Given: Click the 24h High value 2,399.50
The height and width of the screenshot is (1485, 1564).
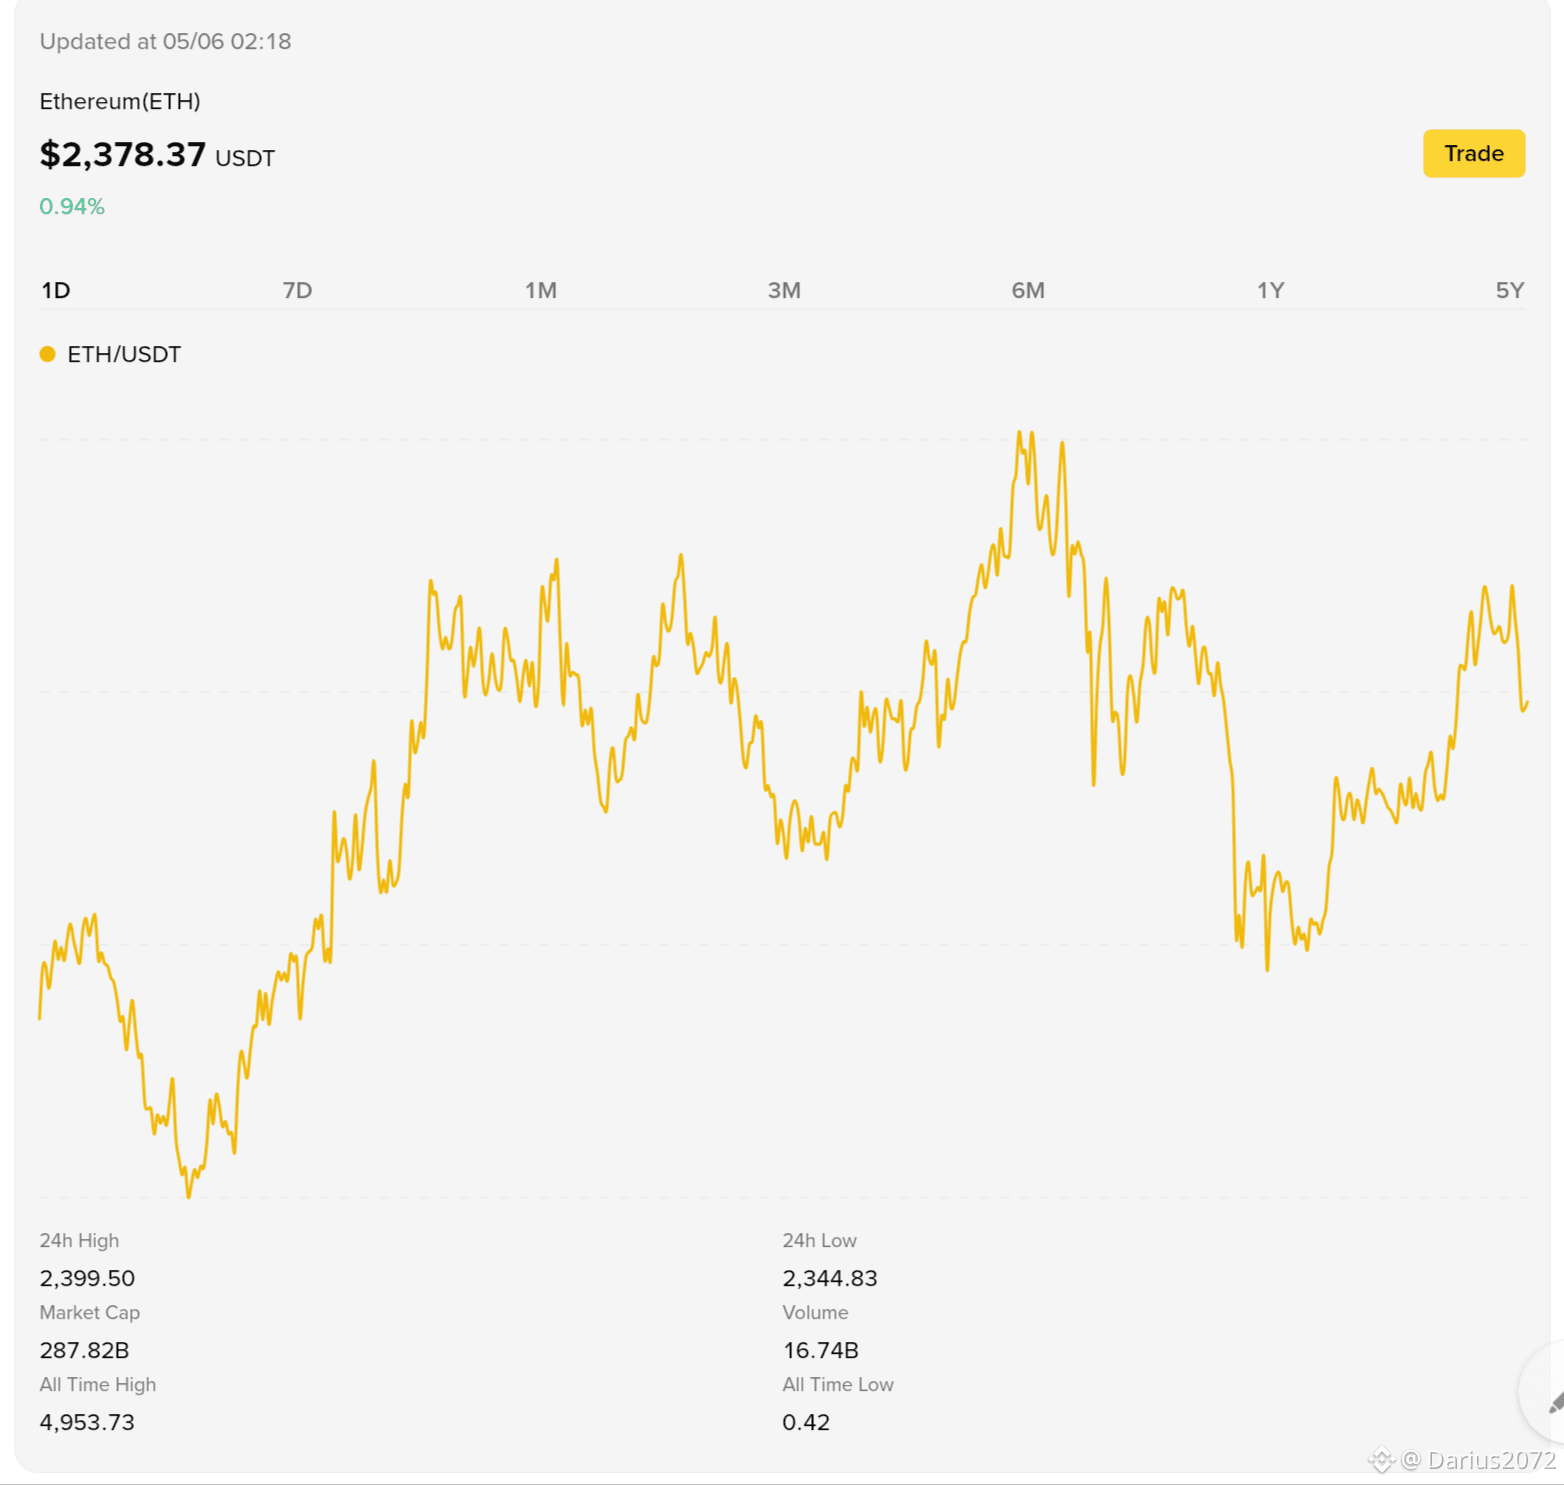Looking at the screenshot, I should pos(87,1278).
